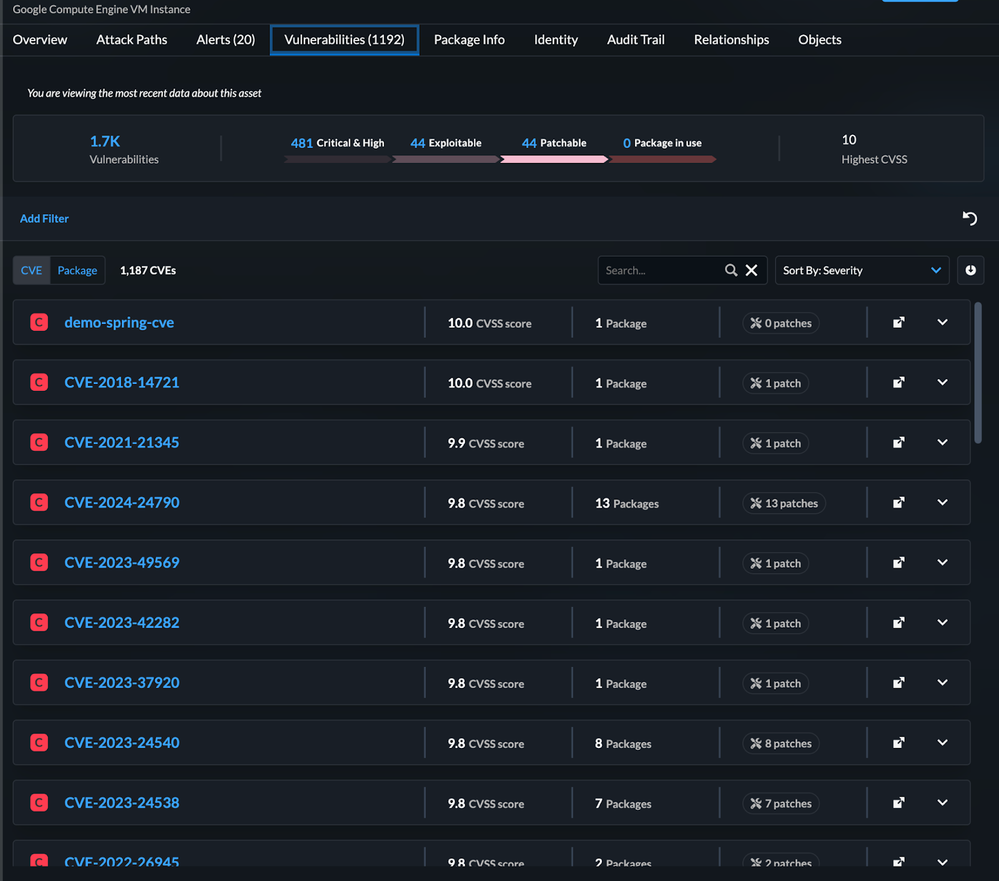Image resolution: width=999 pixels, height=881 pixels.
Task: Switch to the Attack Paths tab
Action: tap(132, 40)
